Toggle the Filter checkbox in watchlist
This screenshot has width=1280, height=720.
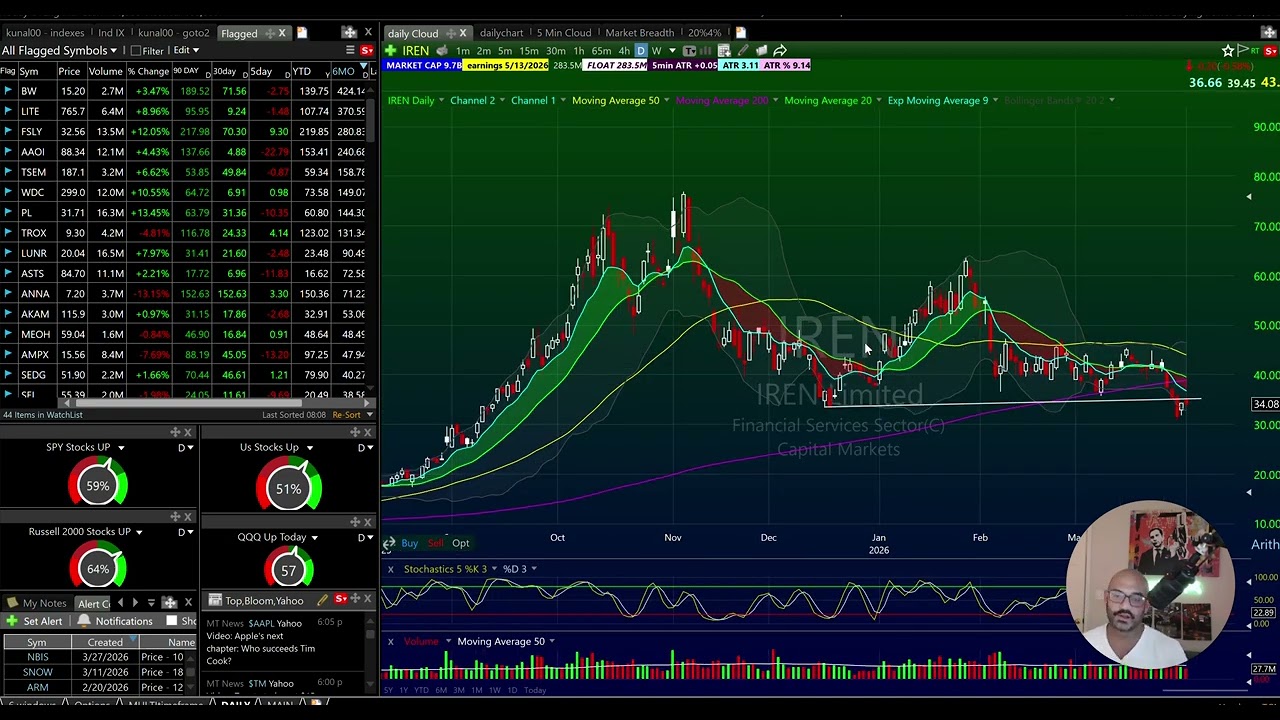135,51
